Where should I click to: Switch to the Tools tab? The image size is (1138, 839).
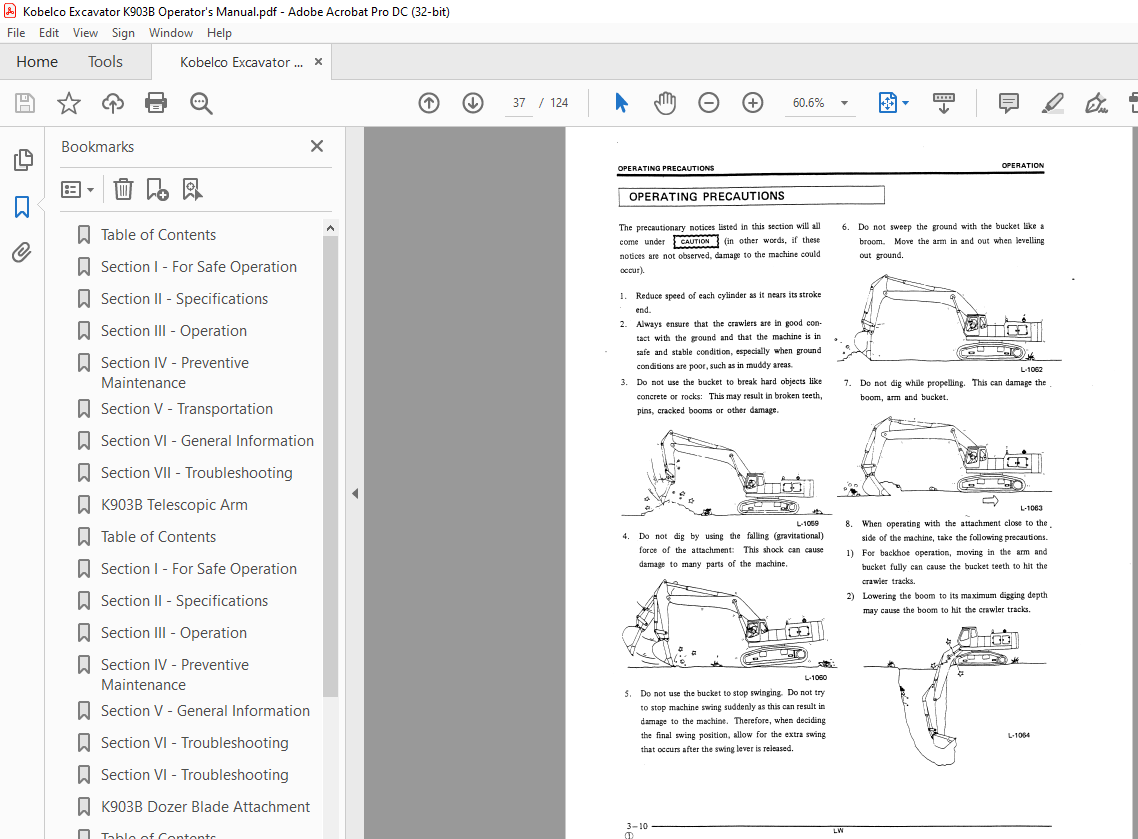(x=105, y=62)
